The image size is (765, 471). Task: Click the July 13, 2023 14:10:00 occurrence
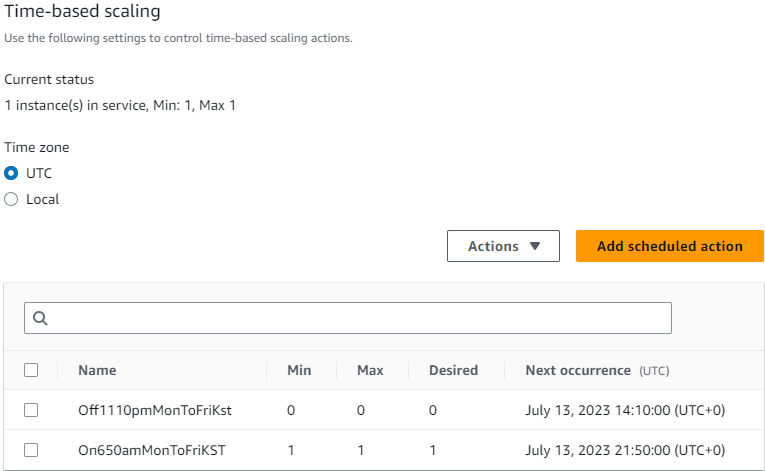(625, 410)
